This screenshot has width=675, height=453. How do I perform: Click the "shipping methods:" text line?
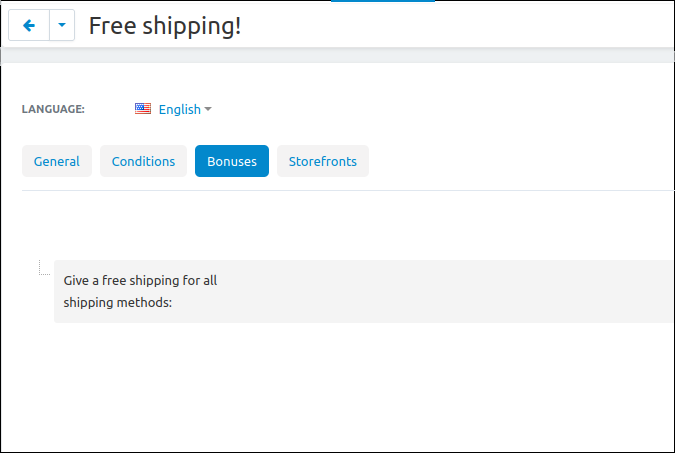(118, 303)
